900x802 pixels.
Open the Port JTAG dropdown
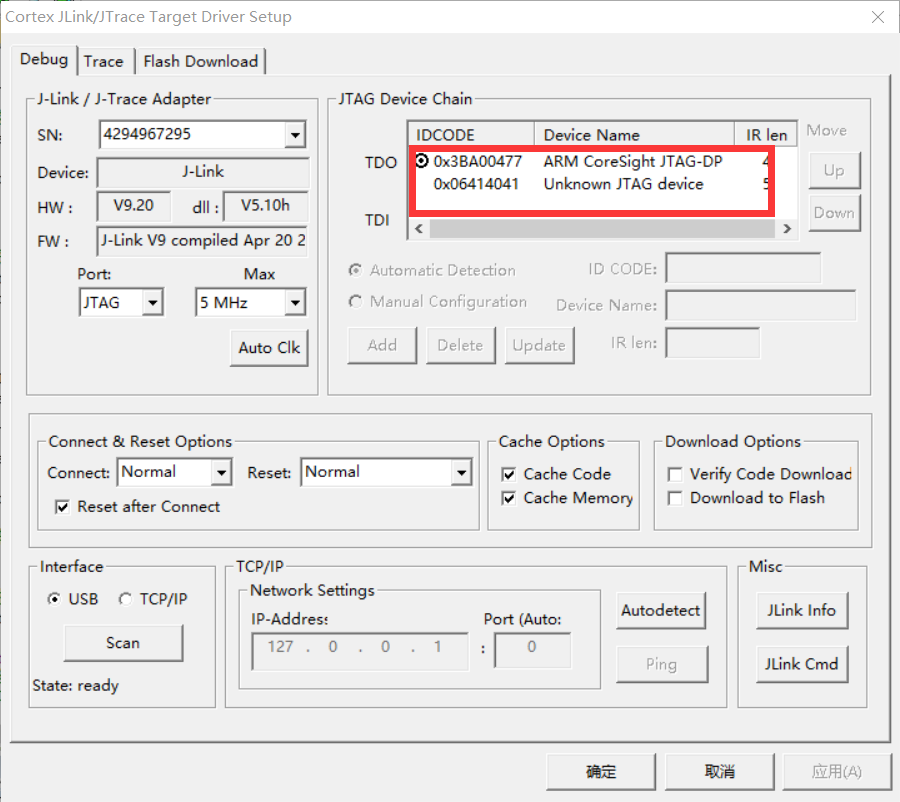tap(152, 303)
